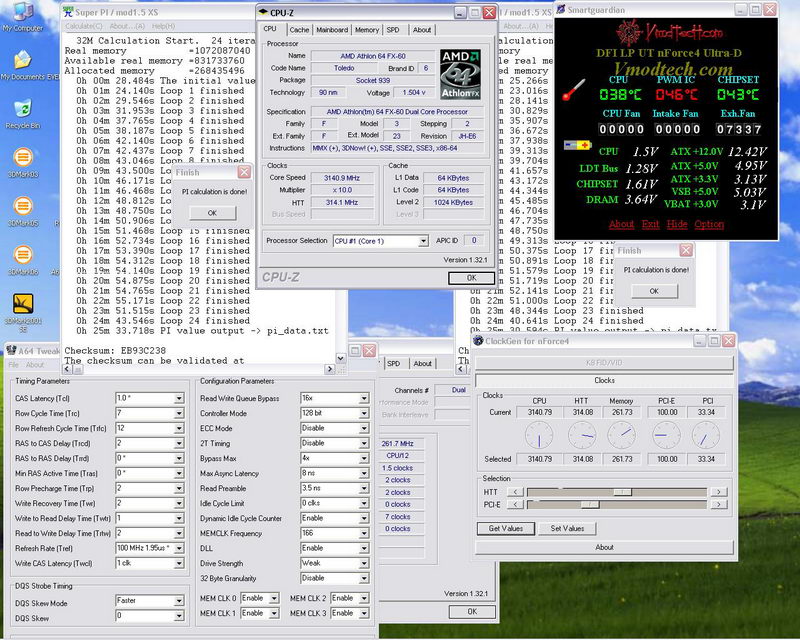Launch the 3DMark03 desktop shortcut
The width and height of the screenshot is (800, 640).
(x=22, y=158)
